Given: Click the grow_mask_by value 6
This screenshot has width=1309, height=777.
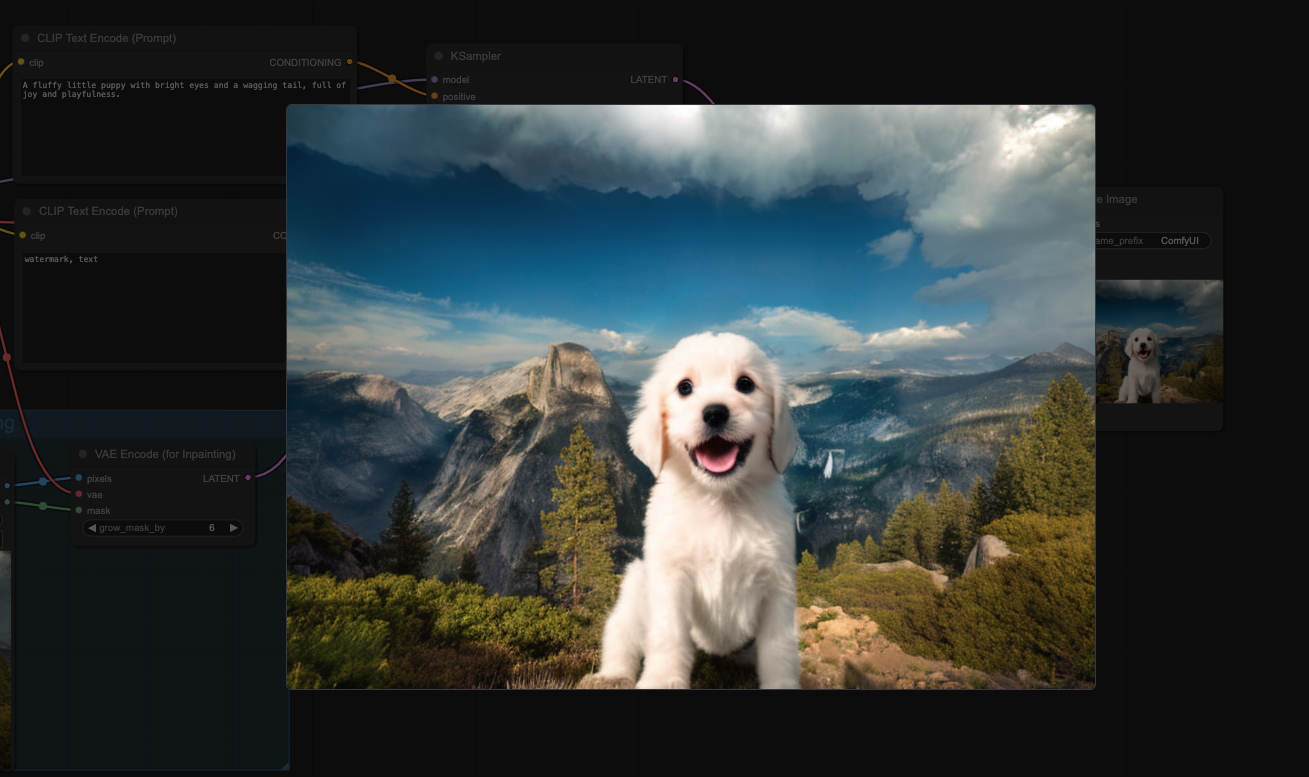Looking at the screenshot, I should [212, 527].
